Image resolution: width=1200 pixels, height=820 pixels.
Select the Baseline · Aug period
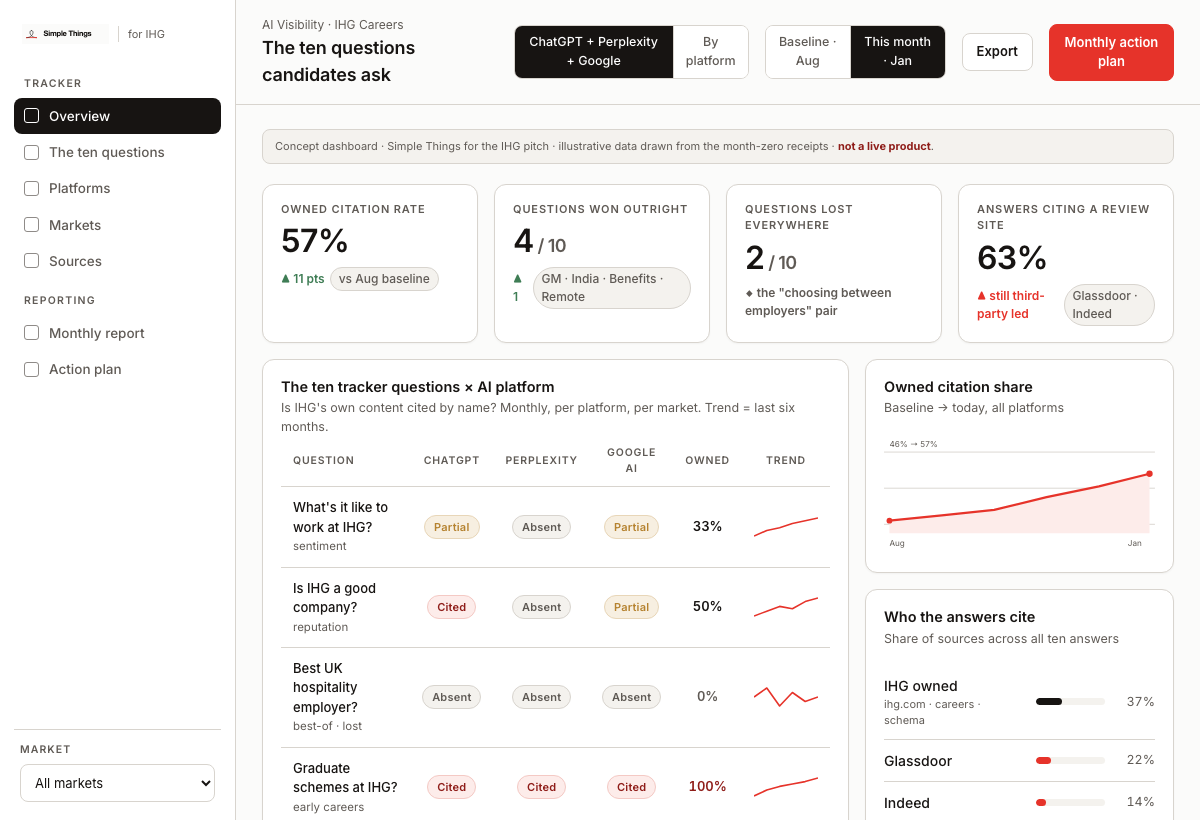coord(808,52)
